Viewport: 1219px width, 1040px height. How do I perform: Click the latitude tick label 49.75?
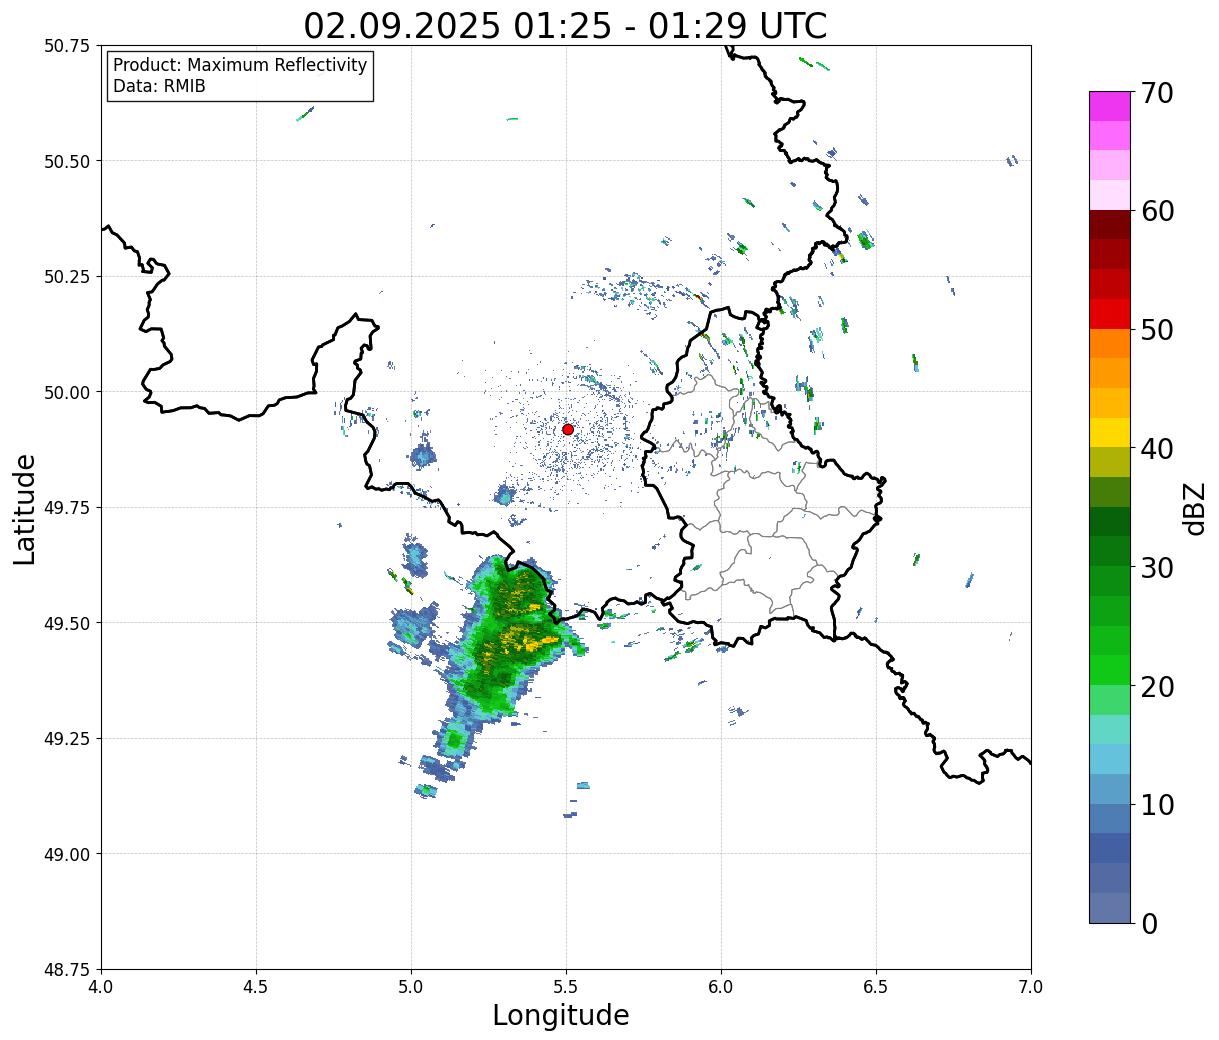click(x=67, y=507)
